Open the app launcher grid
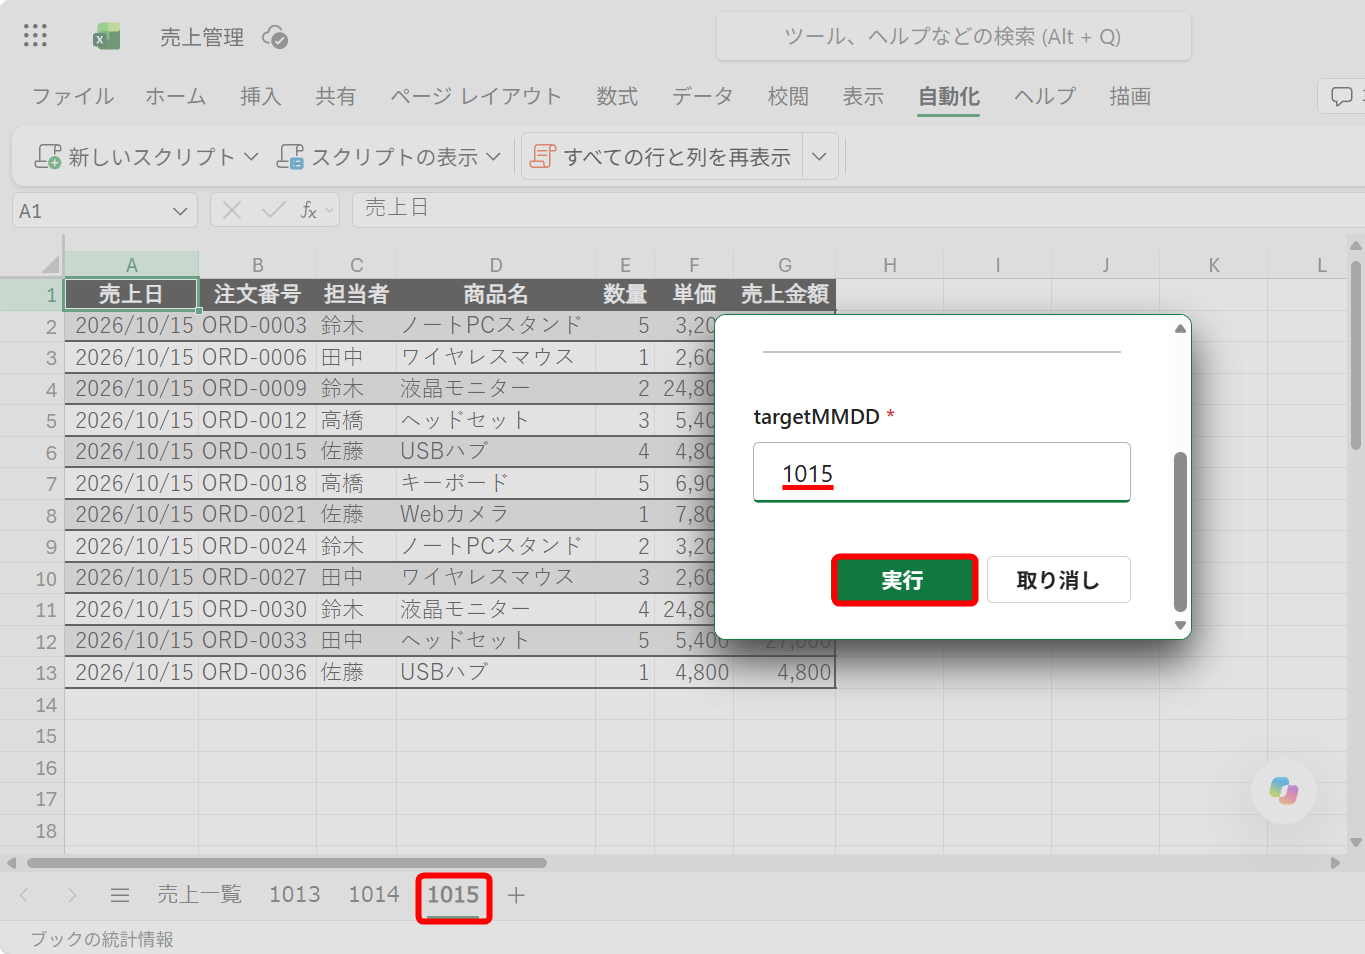1365x954 pixels. point(35,36)
